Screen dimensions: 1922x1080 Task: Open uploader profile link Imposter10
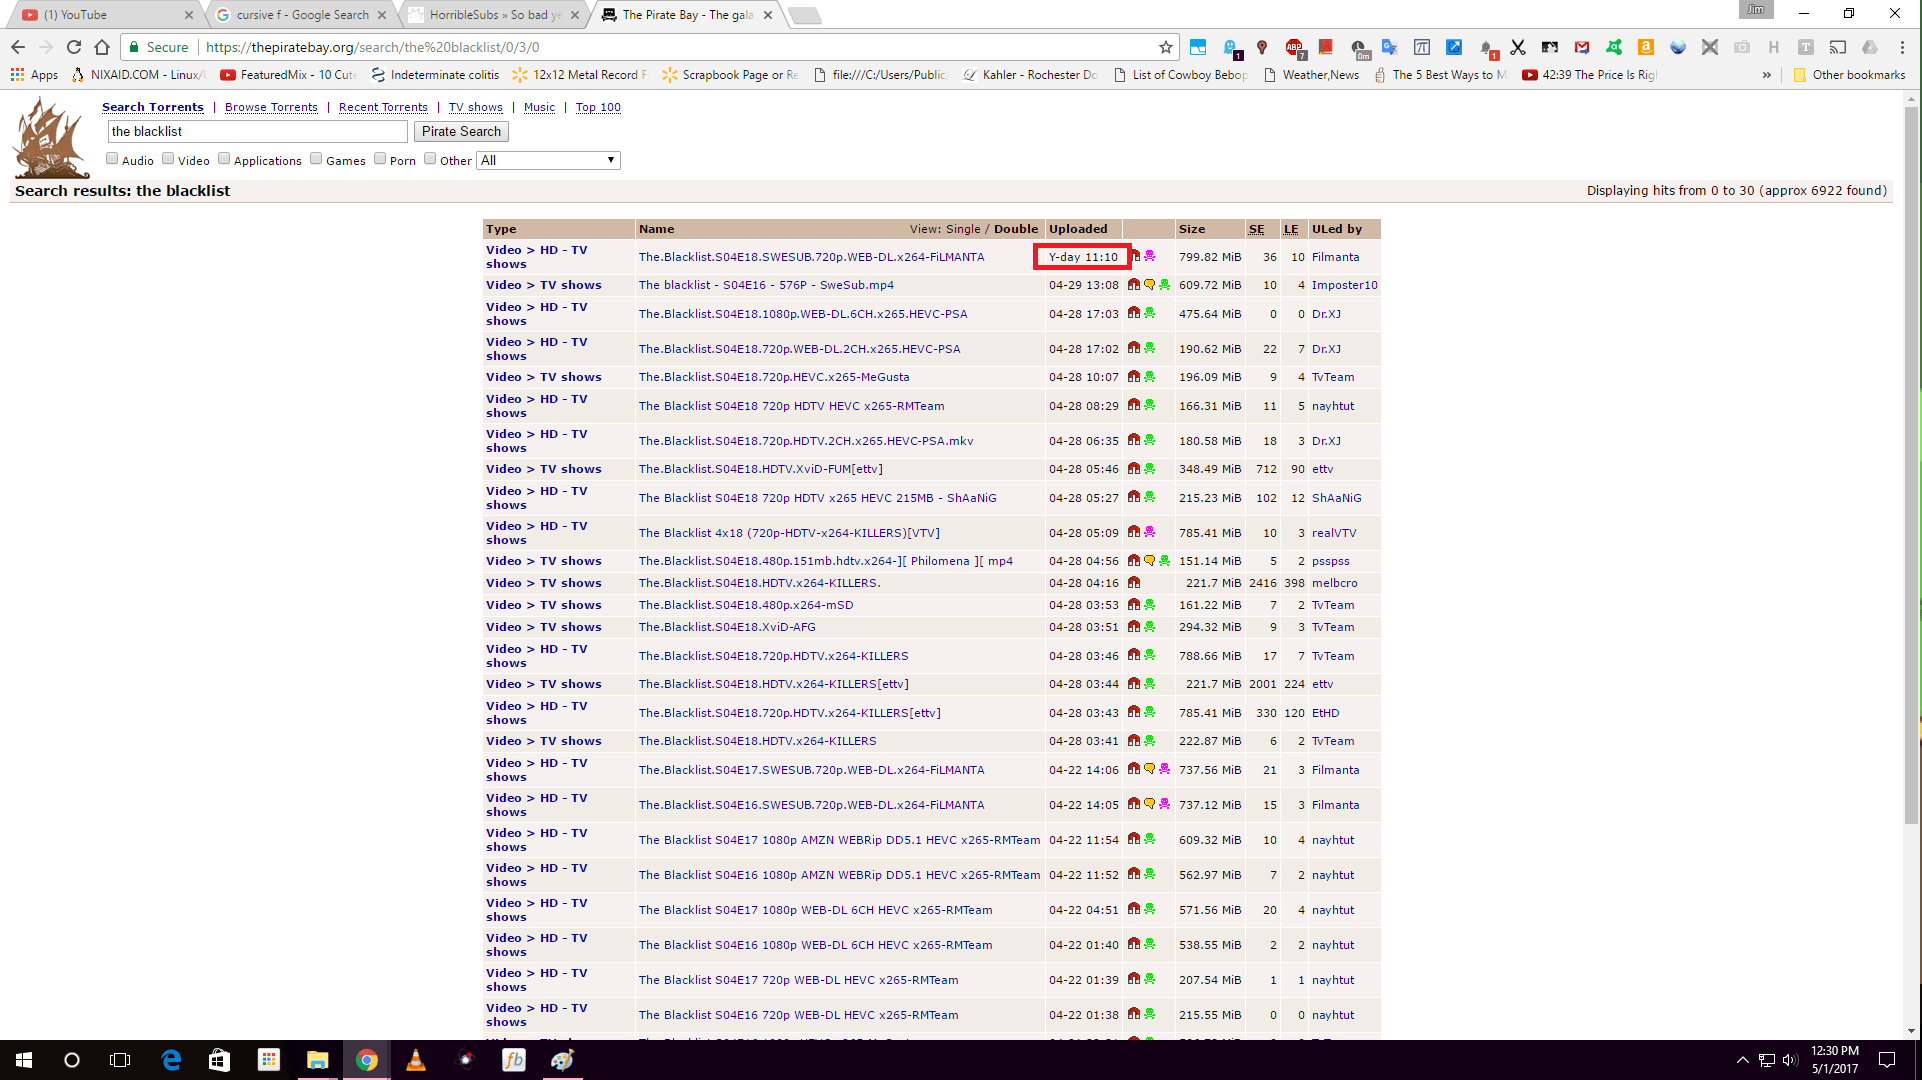pos(1344,285)
